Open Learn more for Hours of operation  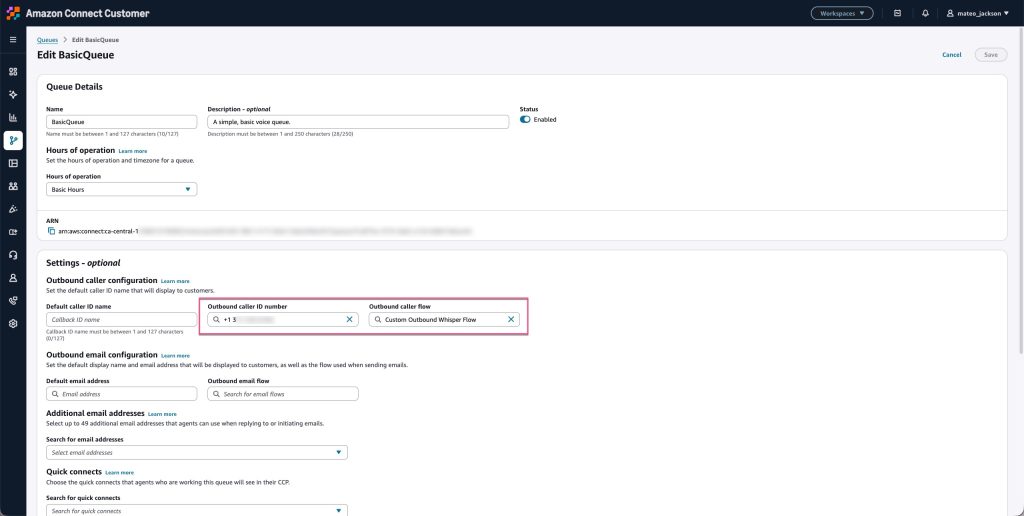[133, 151]
